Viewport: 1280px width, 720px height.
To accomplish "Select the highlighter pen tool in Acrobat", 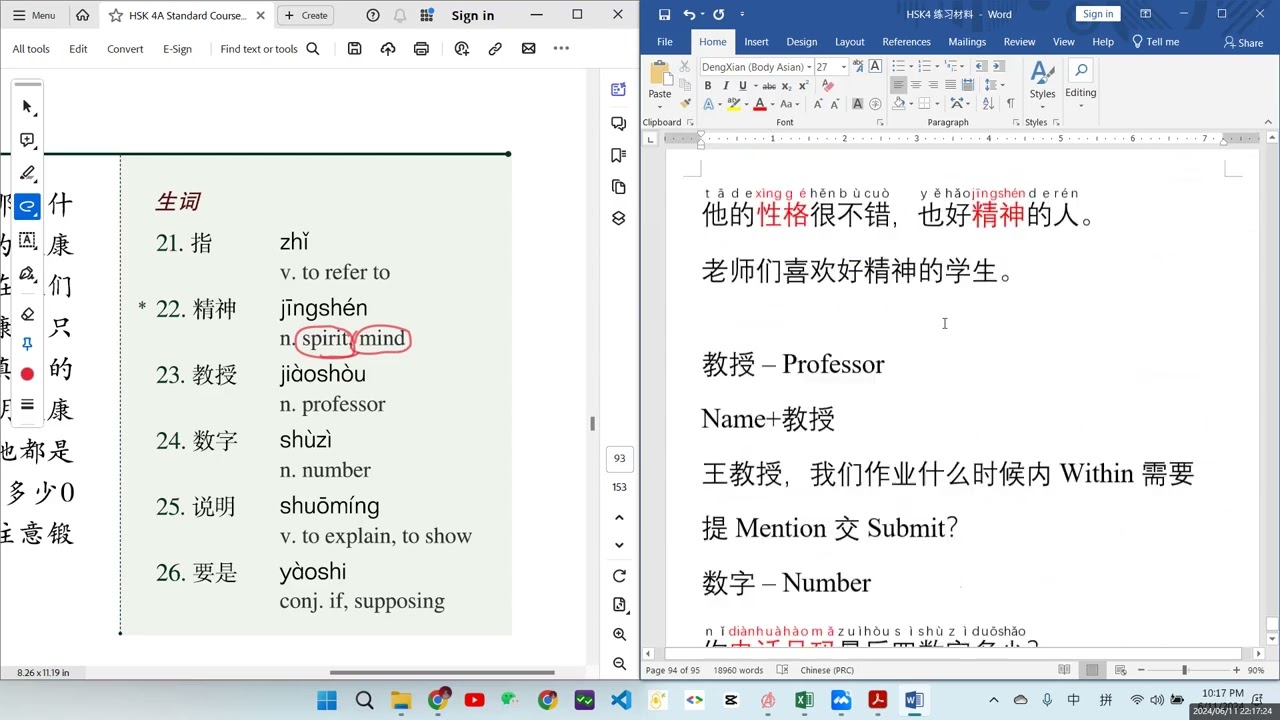I will coord(27,173).
